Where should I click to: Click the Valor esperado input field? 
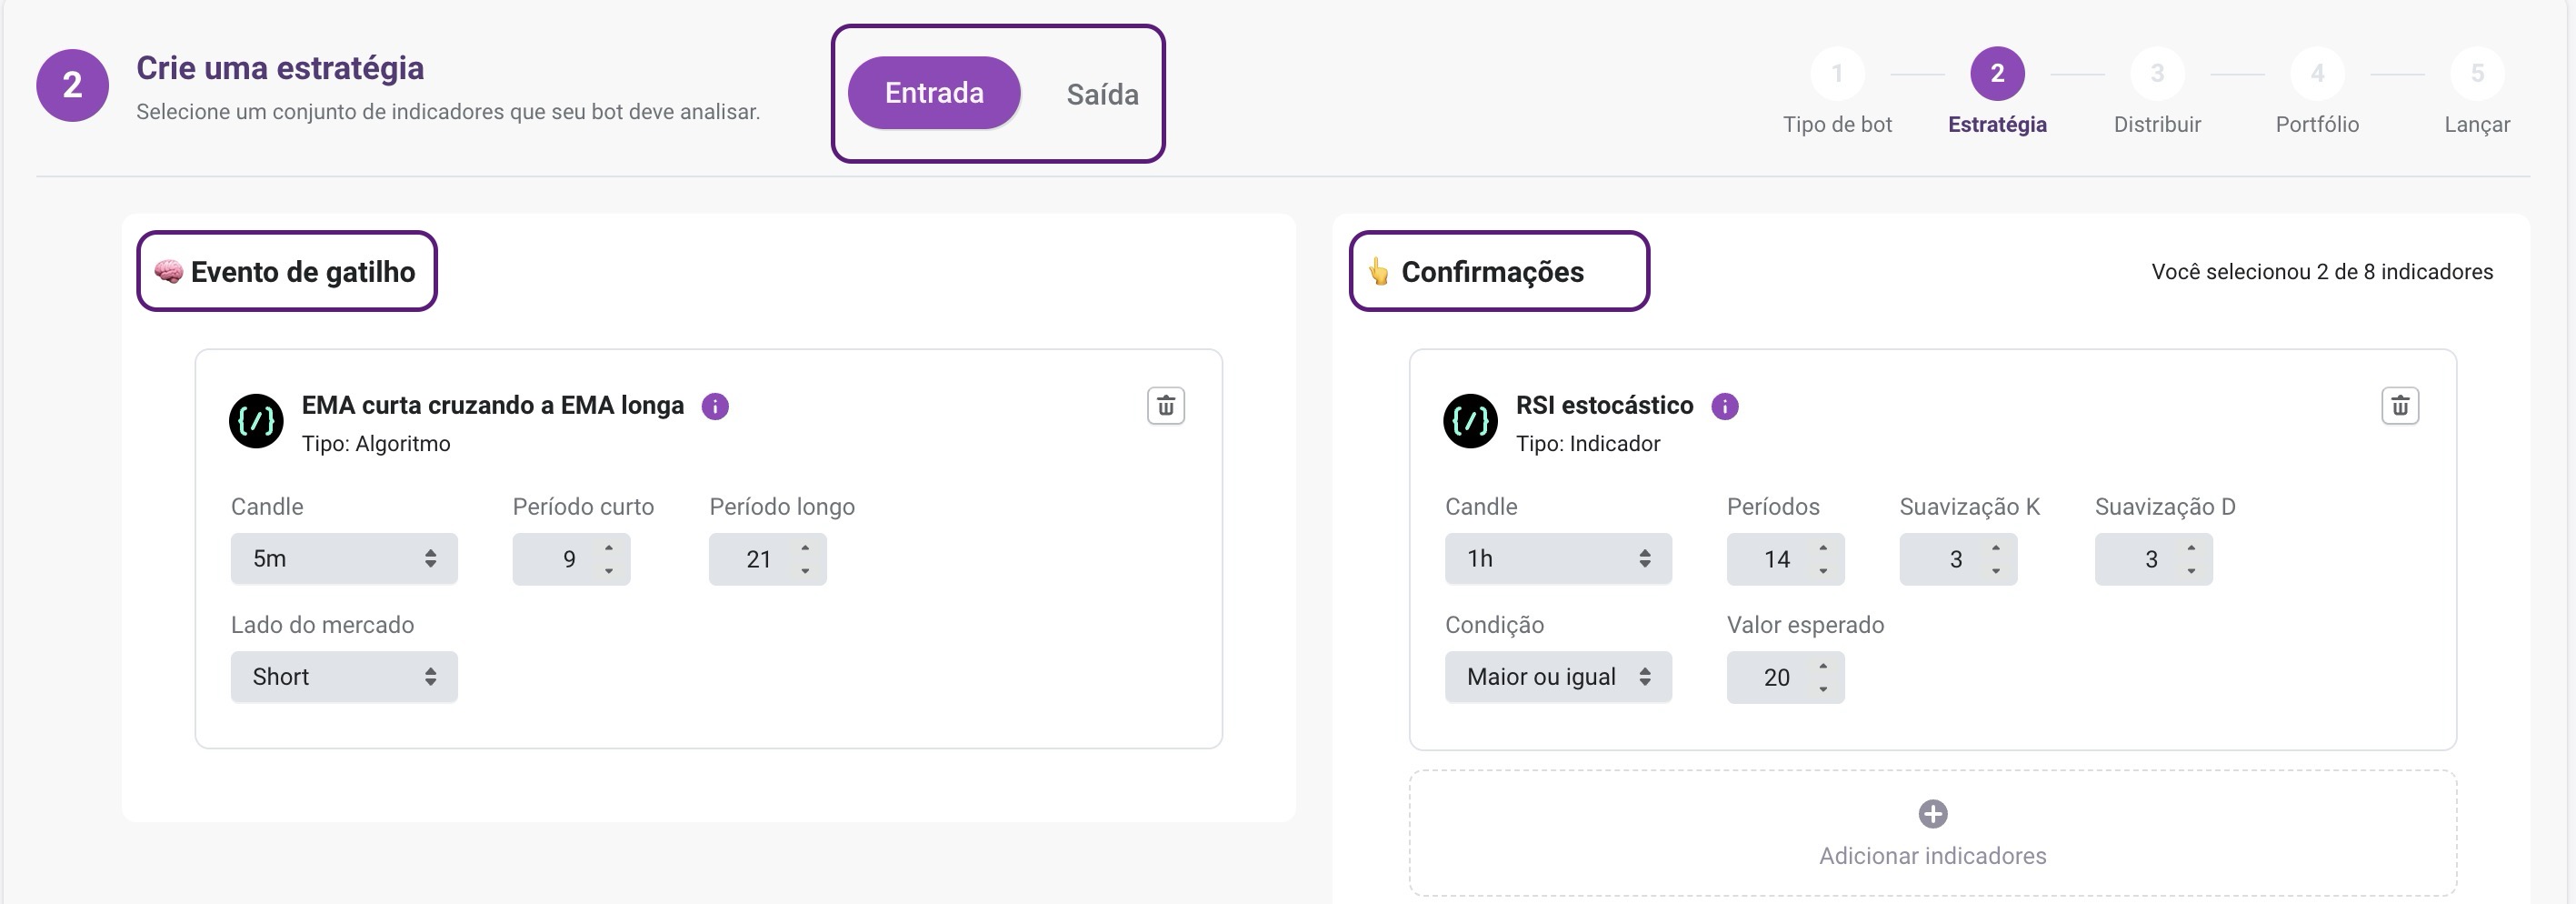click(x=1785, y=677)
